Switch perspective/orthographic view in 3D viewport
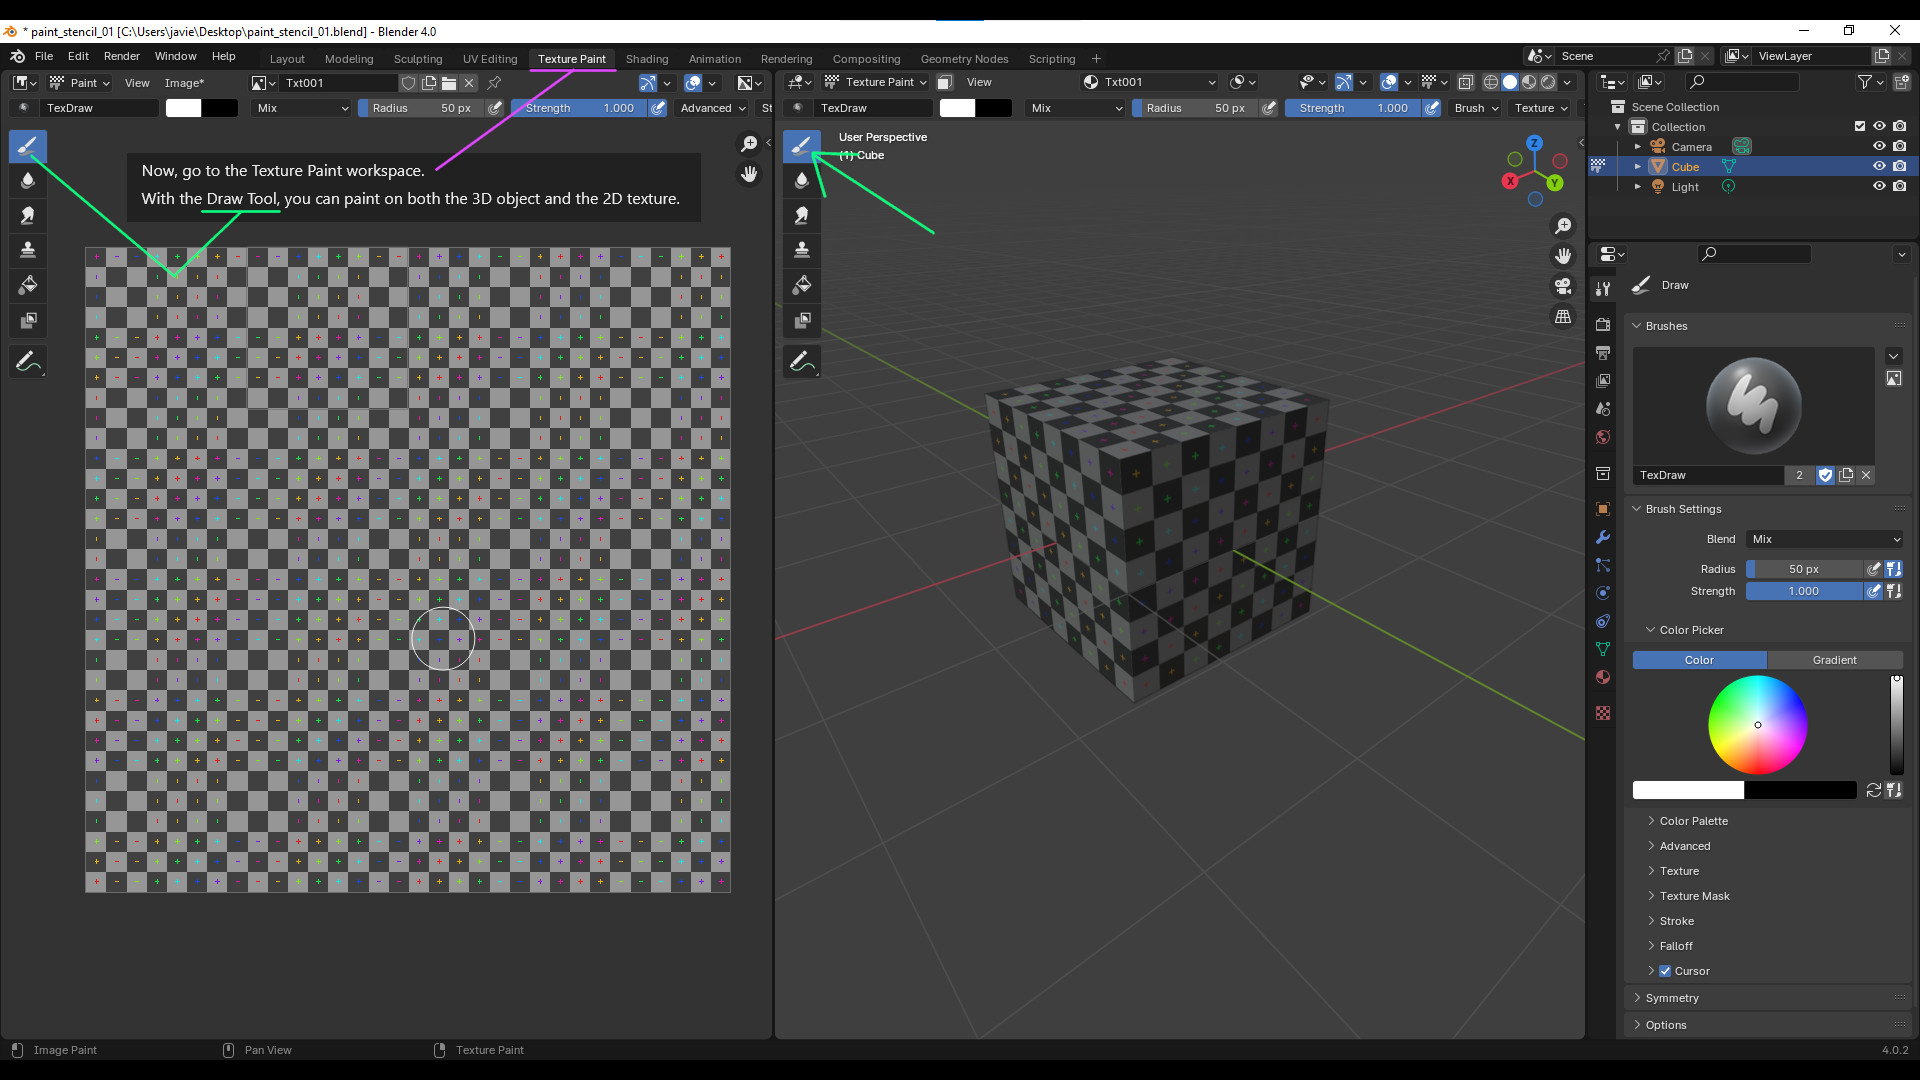1920x1080 pixels. pos(1563,317)
